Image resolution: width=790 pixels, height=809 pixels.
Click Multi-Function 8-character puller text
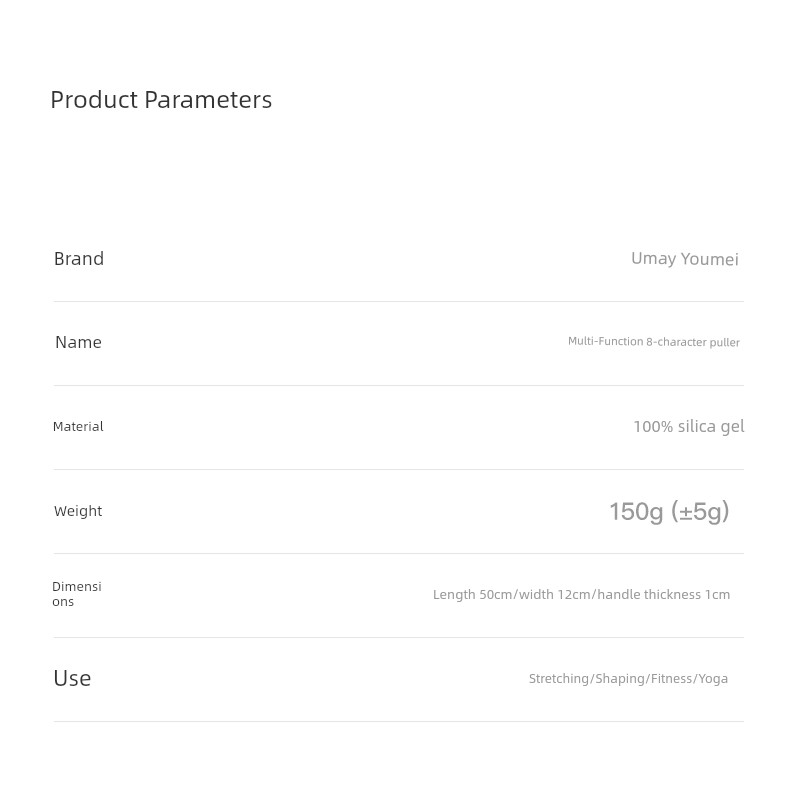click(654, 342)
